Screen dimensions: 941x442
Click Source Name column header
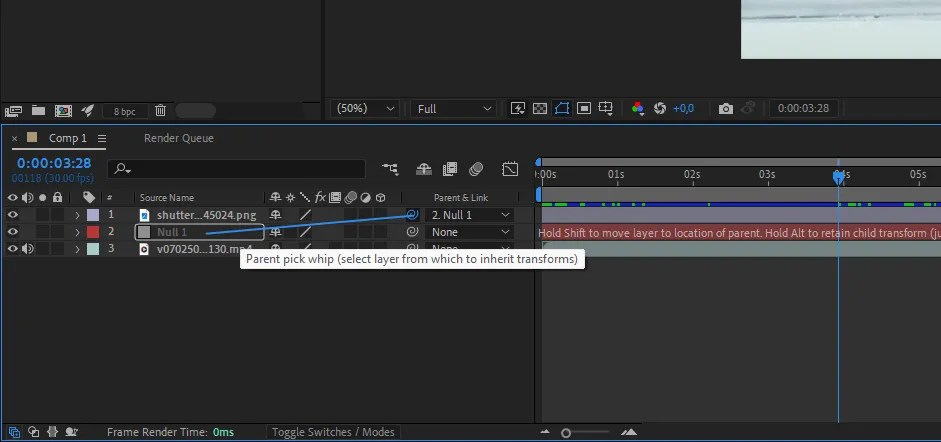pos(166,197)
